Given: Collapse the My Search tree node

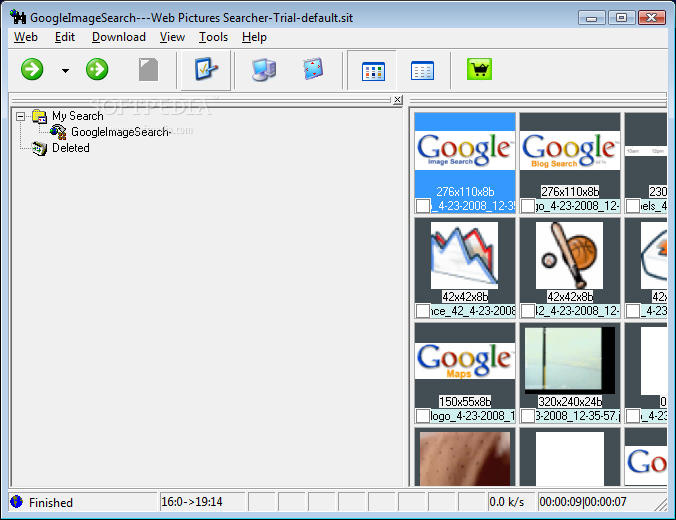Looking at the screenshot, I should (x=20, y=116).
